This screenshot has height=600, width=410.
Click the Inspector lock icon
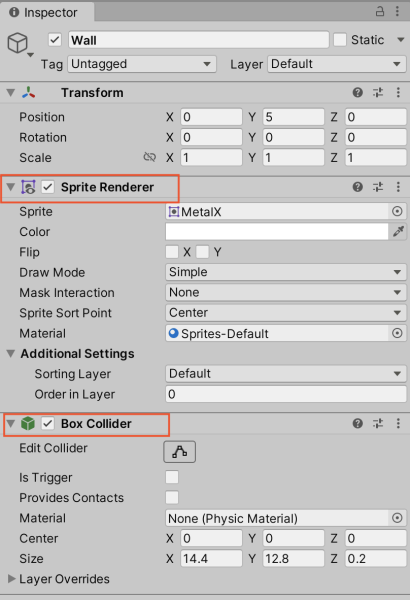tap(379, 11)
